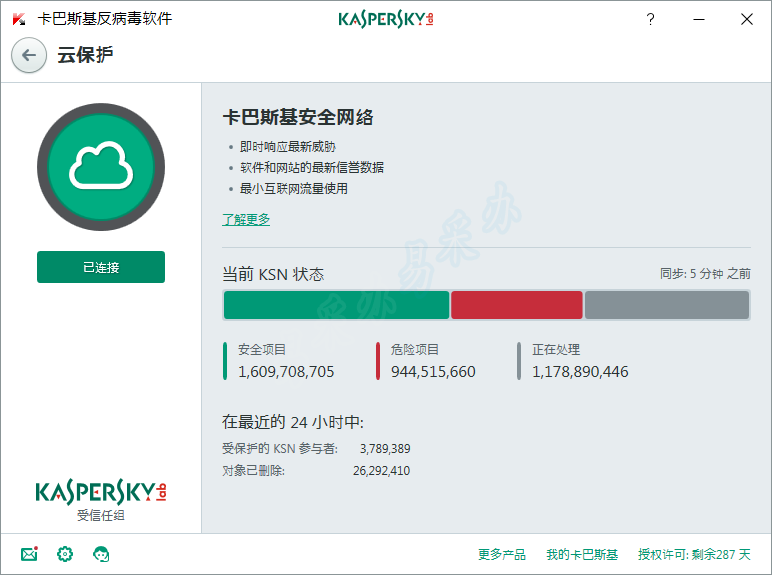Click the 最小互联网流量使用 bullet
This screenshot has width=772, height=575.
click(x=294, y=189)
